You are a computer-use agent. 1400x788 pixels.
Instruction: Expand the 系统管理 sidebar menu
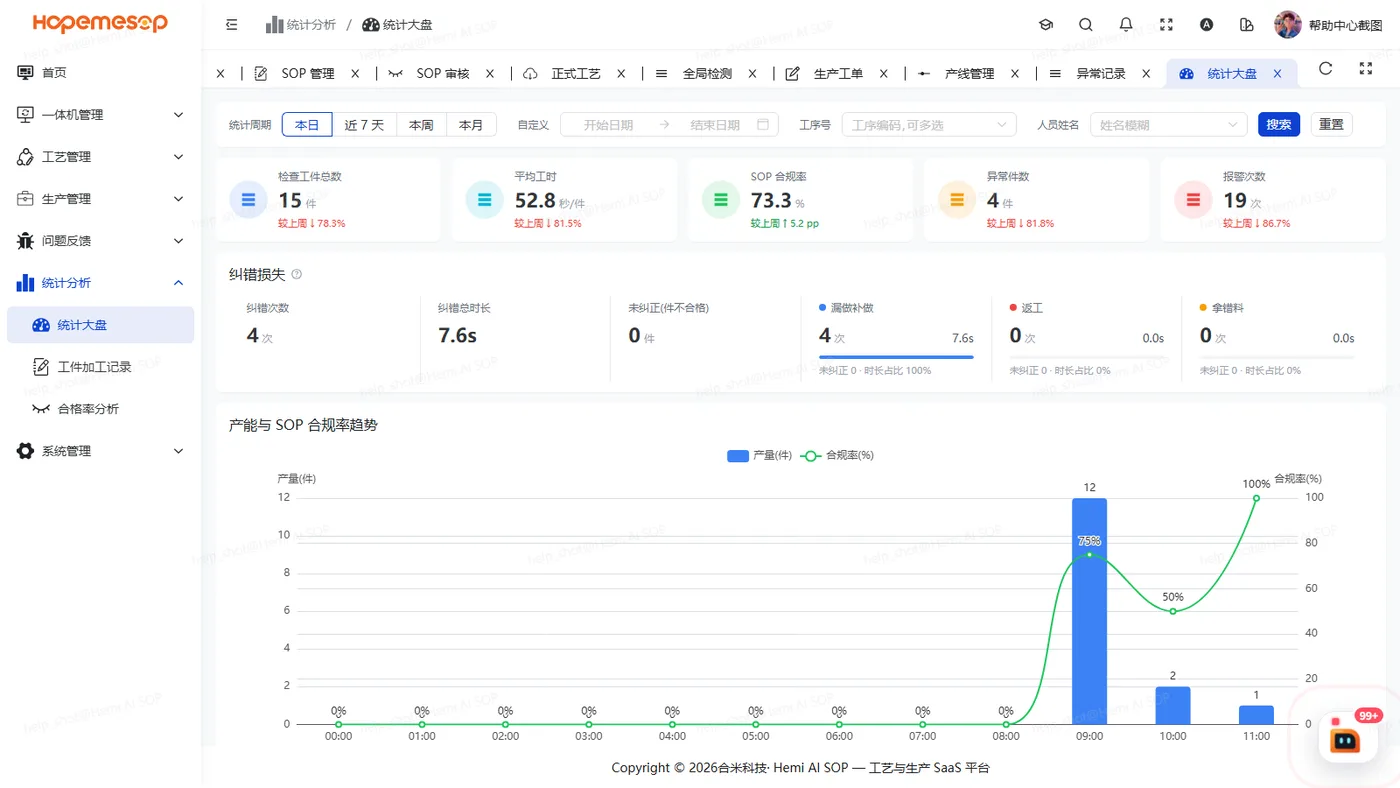click(x=101, y=451)
